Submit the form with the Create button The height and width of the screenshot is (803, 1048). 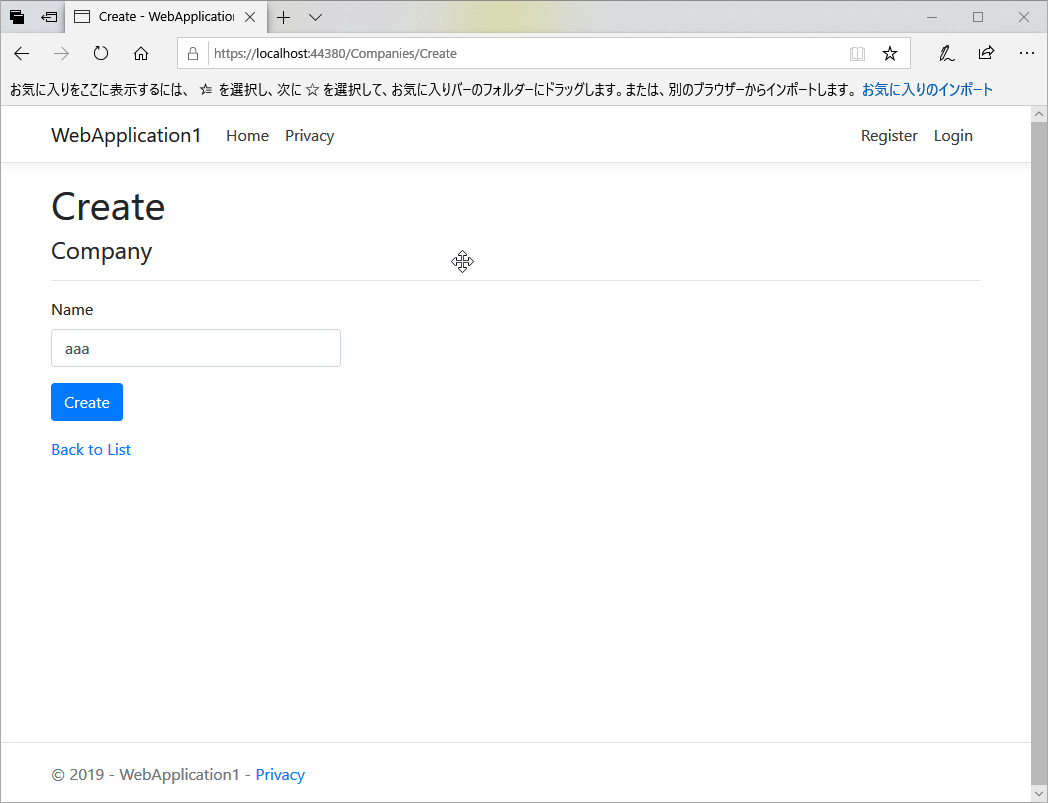click(87, 402)
